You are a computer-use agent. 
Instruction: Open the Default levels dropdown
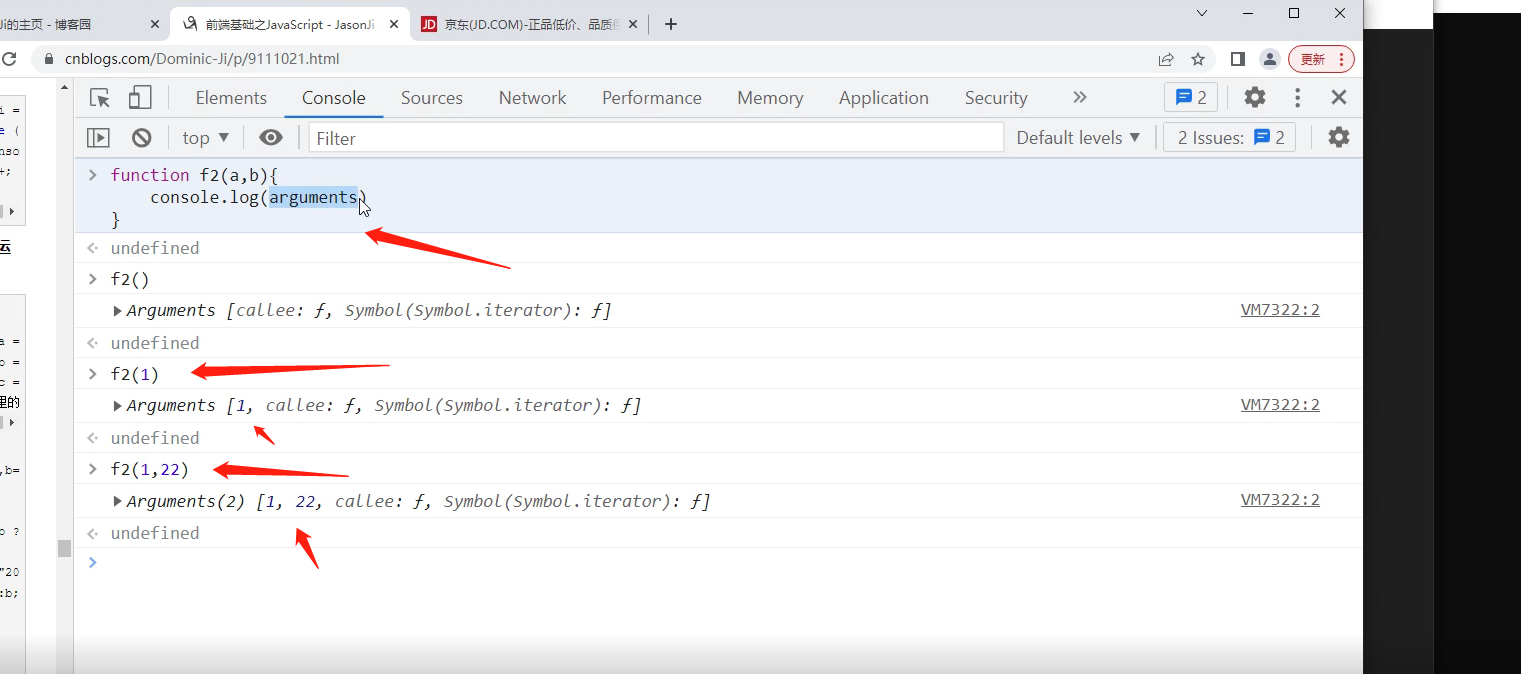[1078, 138]
